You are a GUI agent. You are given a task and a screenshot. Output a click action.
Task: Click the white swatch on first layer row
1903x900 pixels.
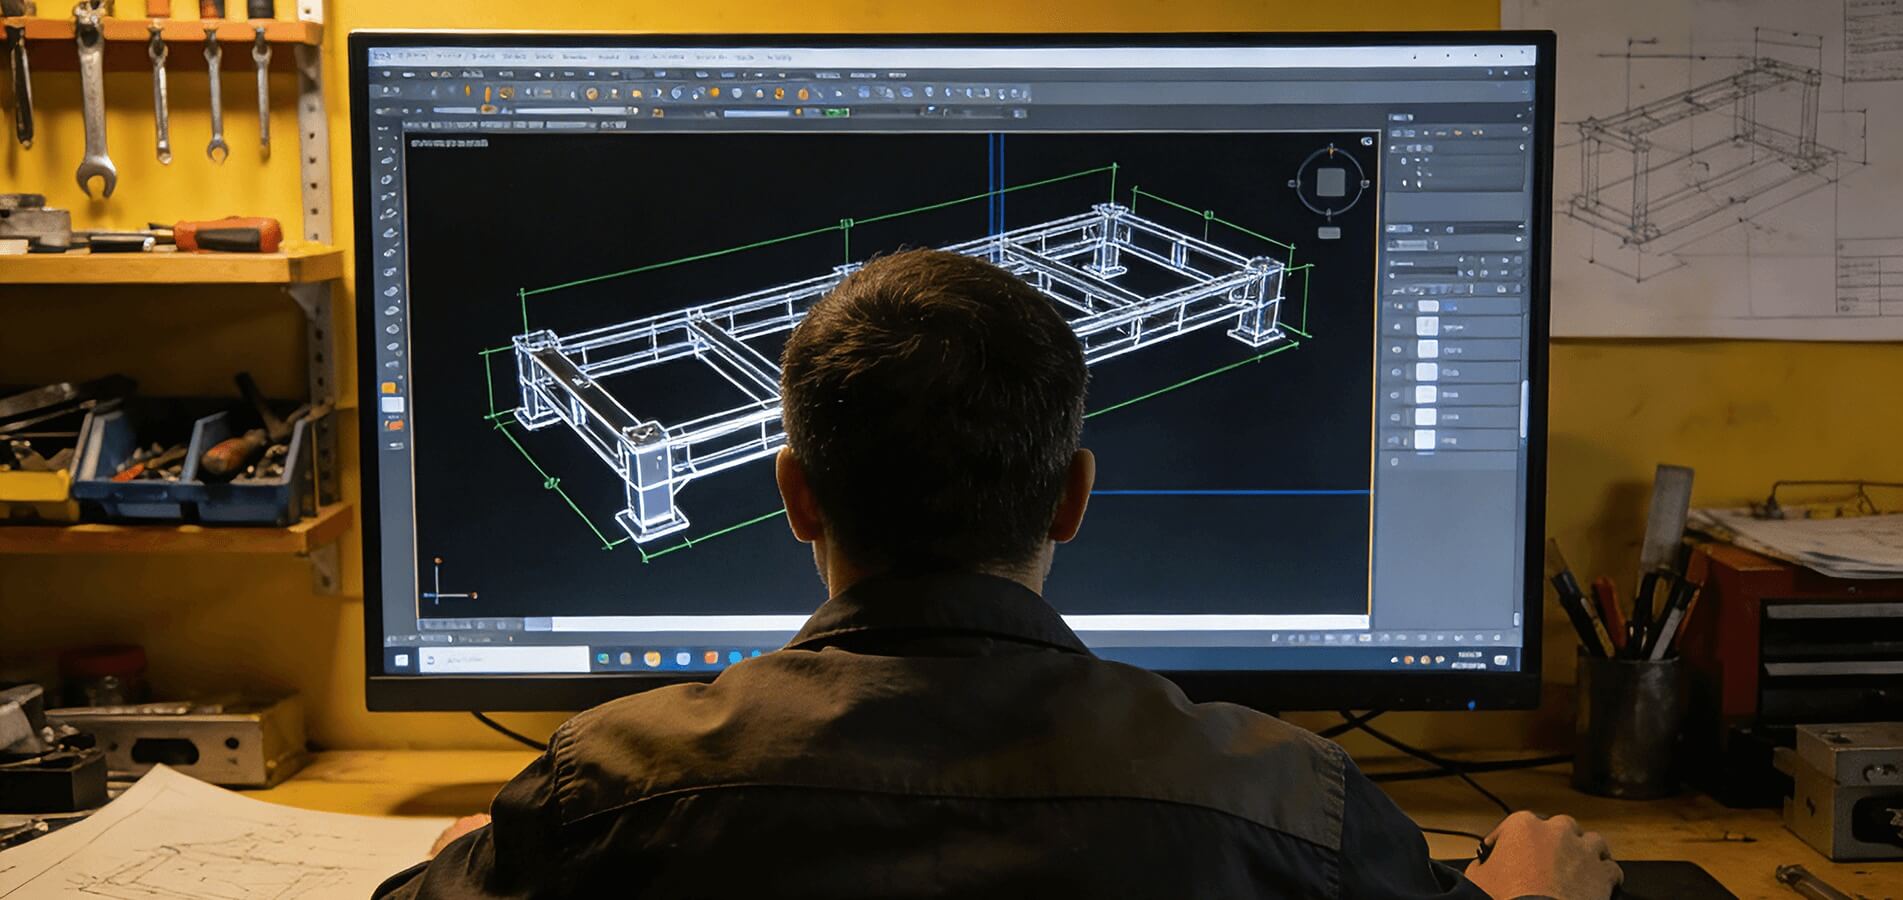click(1428, 306)
